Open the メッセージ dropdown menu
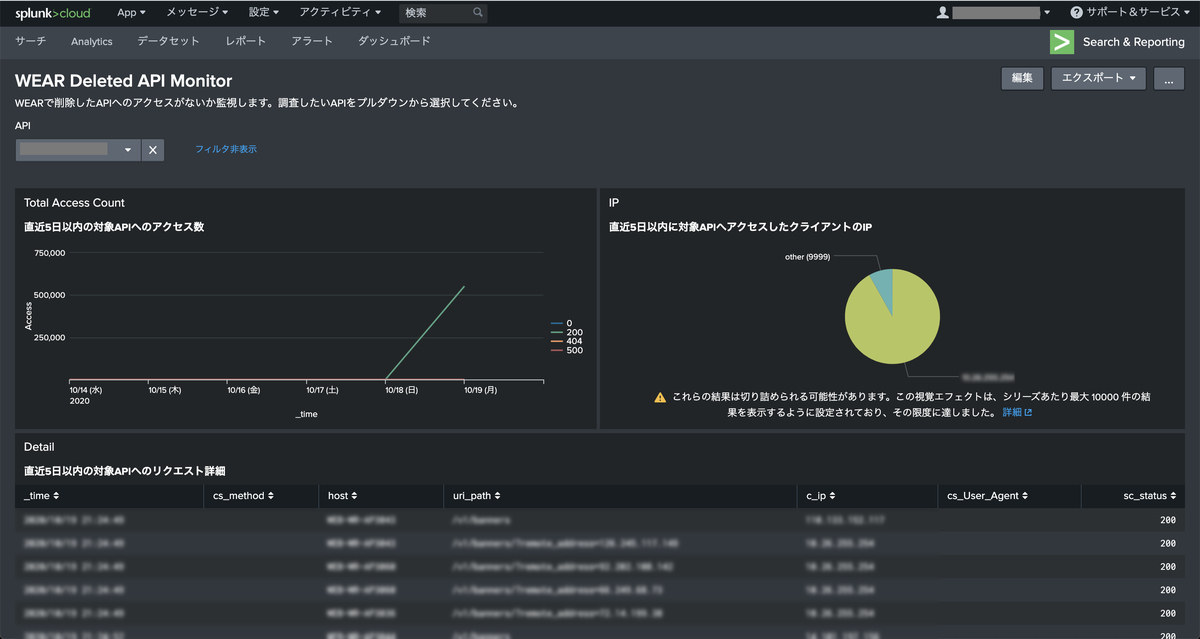The width and height of the screenshot is (1200, 639). click(197, 13)
